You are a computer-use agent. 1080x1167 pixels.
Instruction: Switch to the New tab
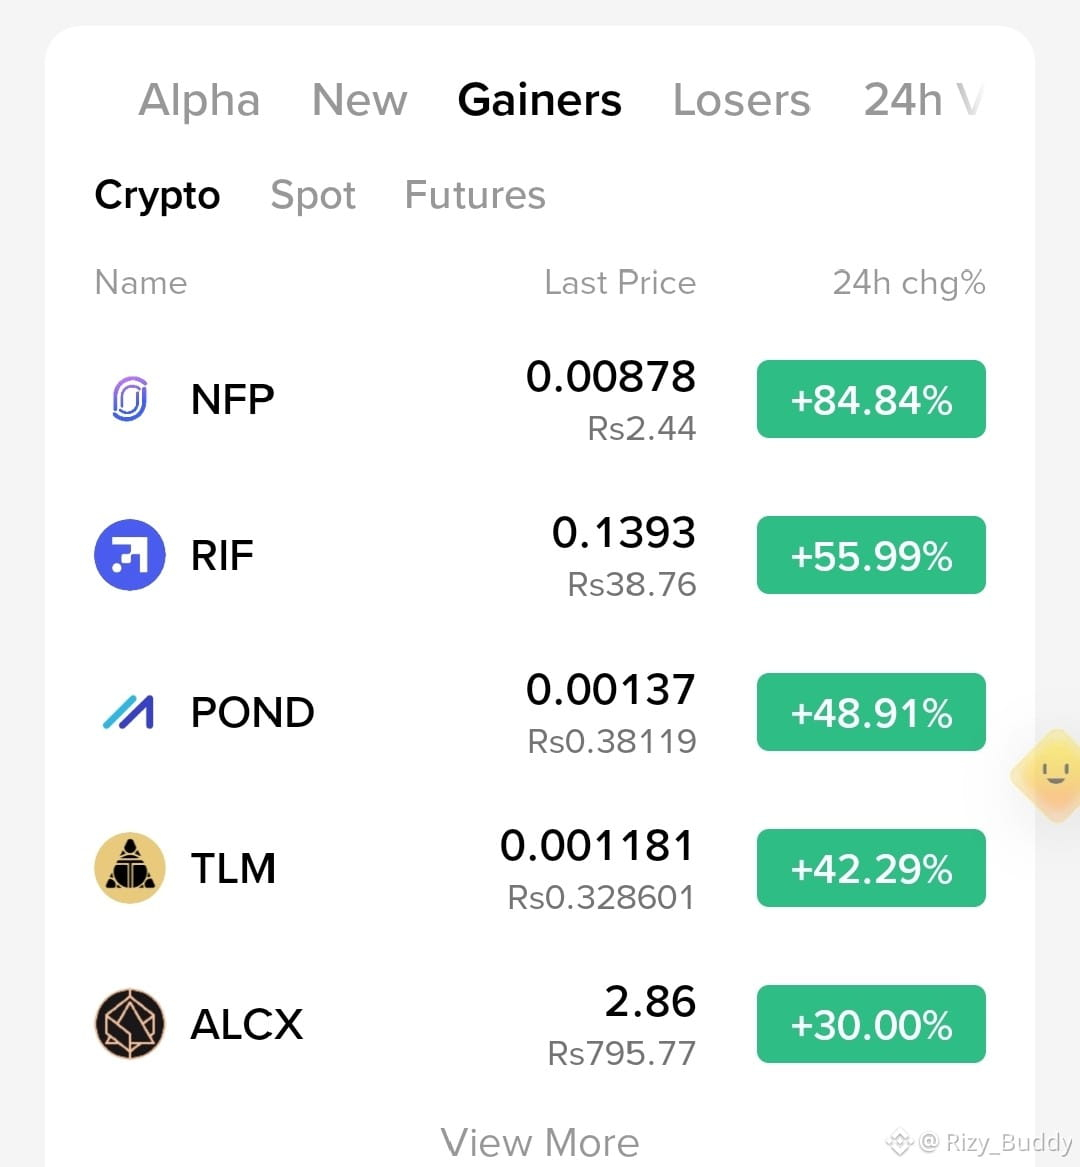(360, 100)
